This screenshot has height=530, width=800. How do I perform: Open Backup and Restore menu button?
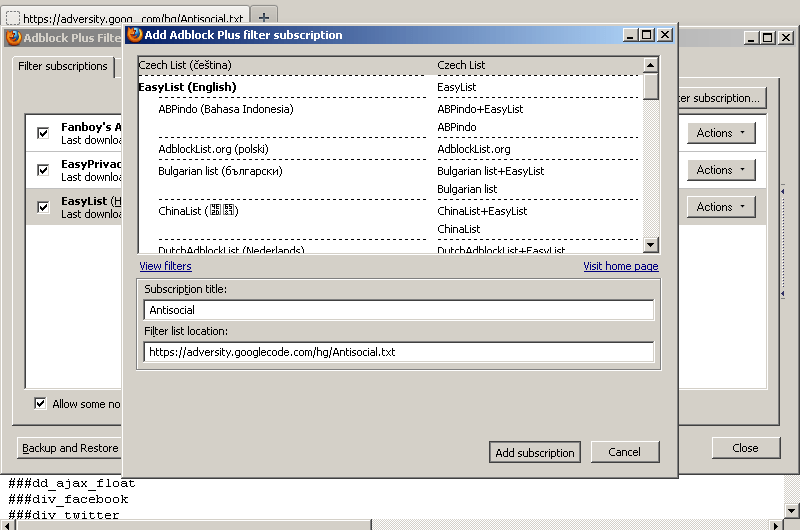(70, 448)
